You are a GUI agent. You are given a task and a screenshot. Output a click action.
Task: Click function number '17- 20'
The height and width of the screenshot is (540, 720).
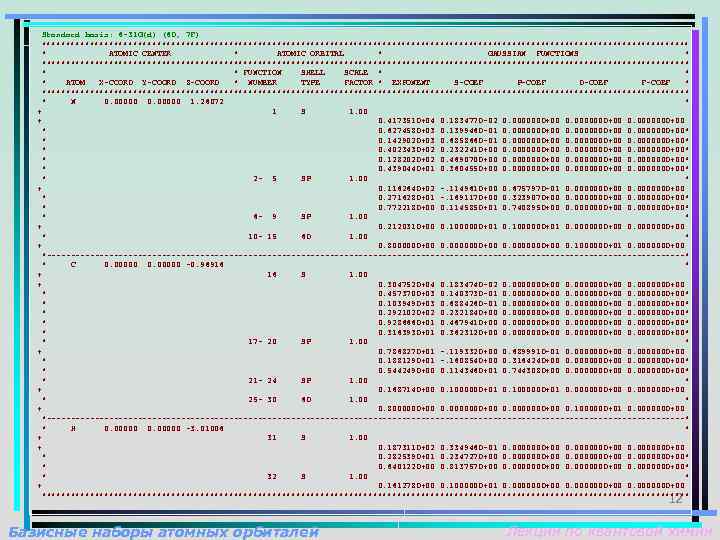click(x=263, y=342)
